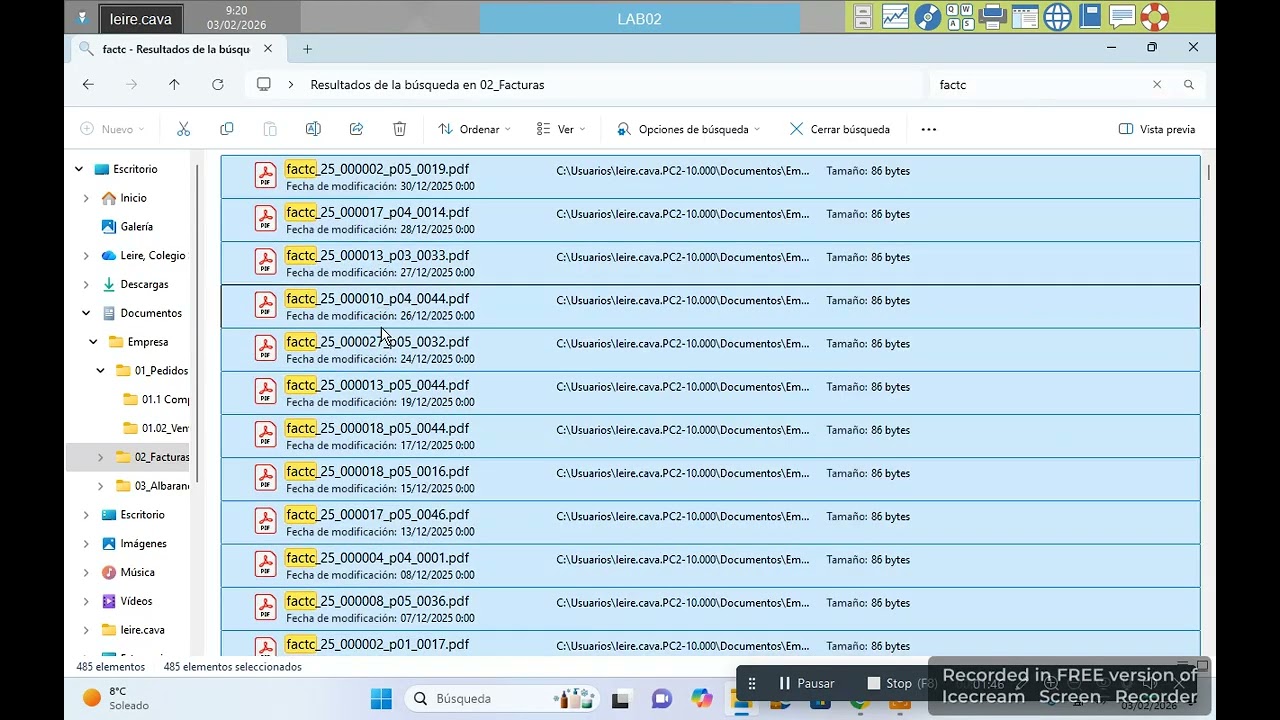Expand the Imágenes node chevron
Image resolution: width=1280 pixels, height=720 pixels.
pos(86,544)
